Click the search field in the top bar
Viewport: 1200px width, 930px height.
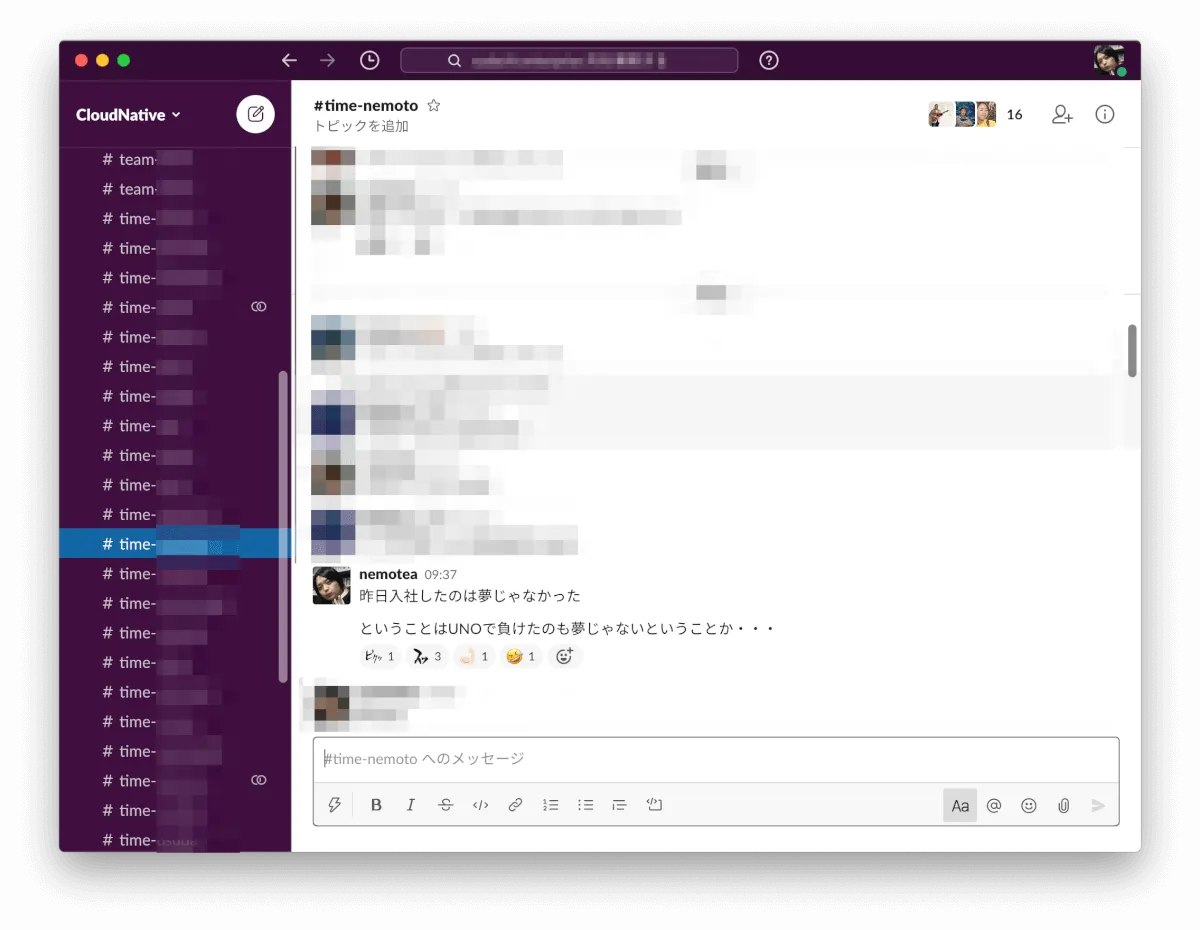click(x=569, y=60)
